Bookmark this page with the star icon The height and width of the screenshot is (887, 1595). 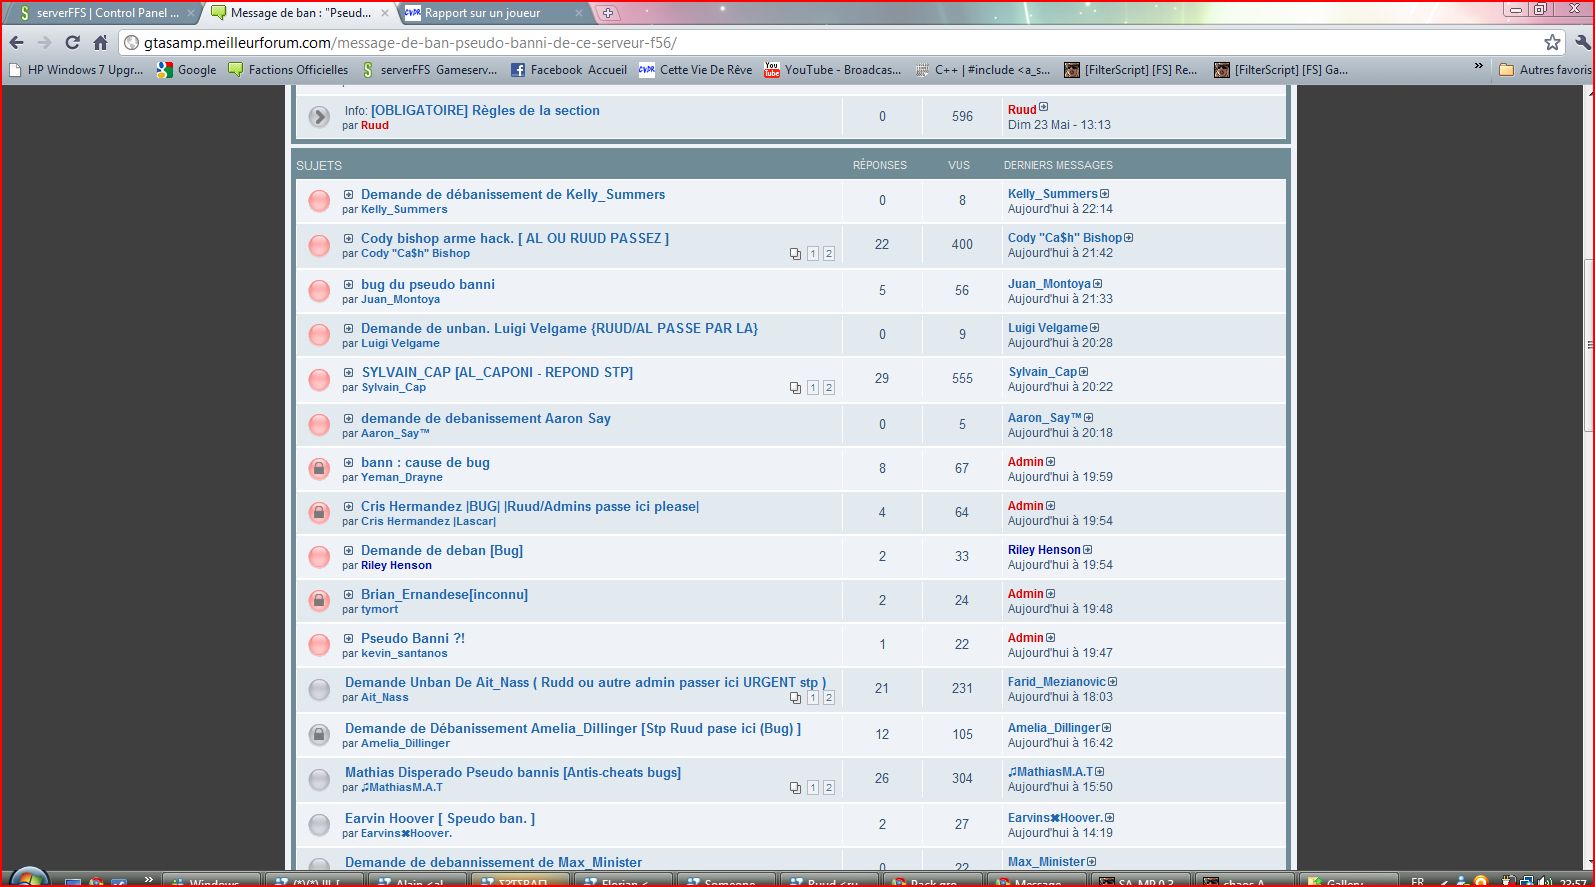(1552, 42)
